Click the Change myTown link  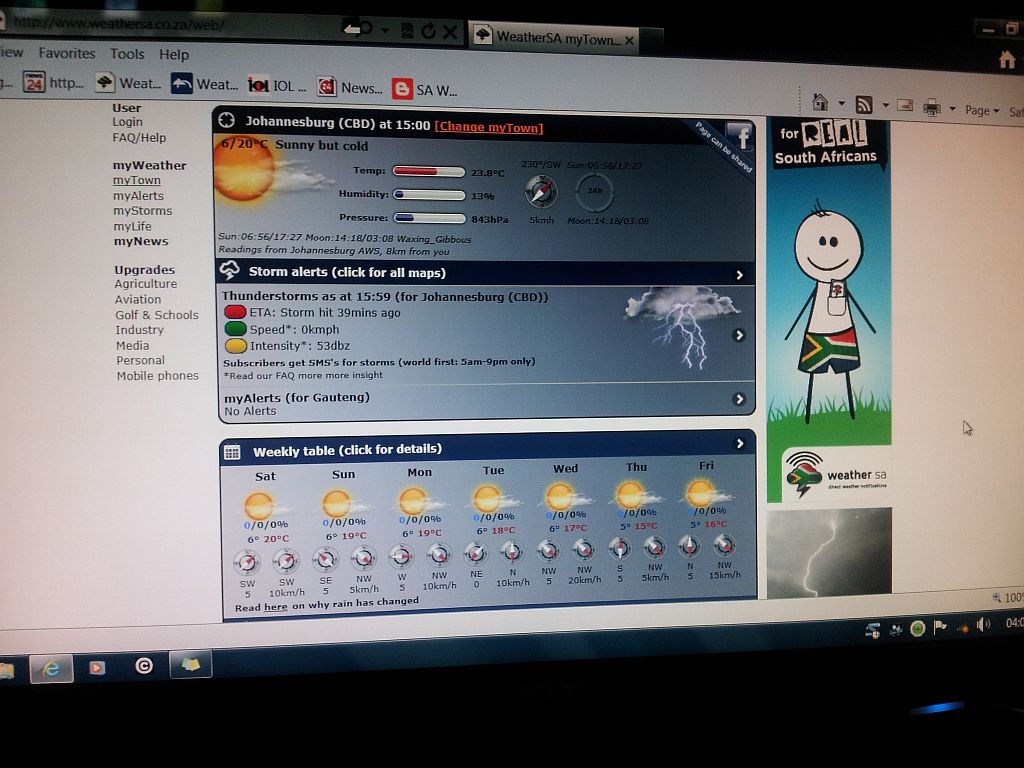tap(488, 127)
